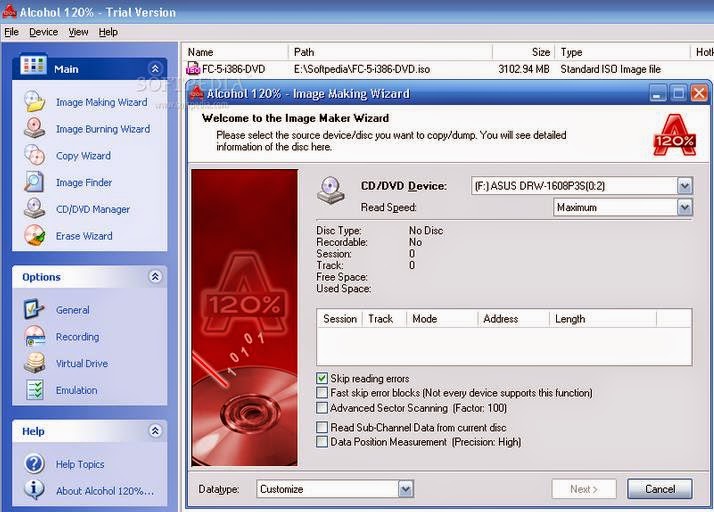Open the Datatype Customize dropdown
This screenshot has height=512, width=714.
click(405, 489)
